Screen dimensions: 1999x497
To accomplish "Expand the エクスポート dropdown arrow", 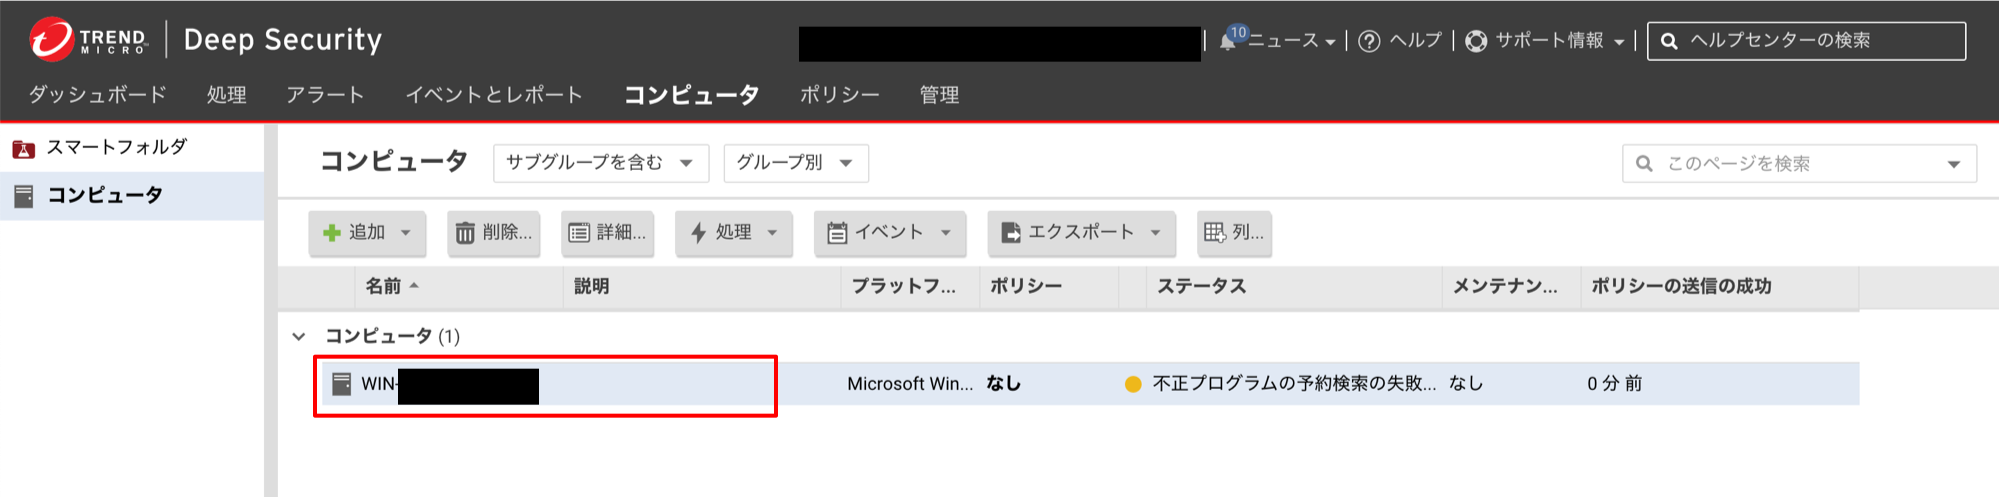I will tap(1156, 233).
